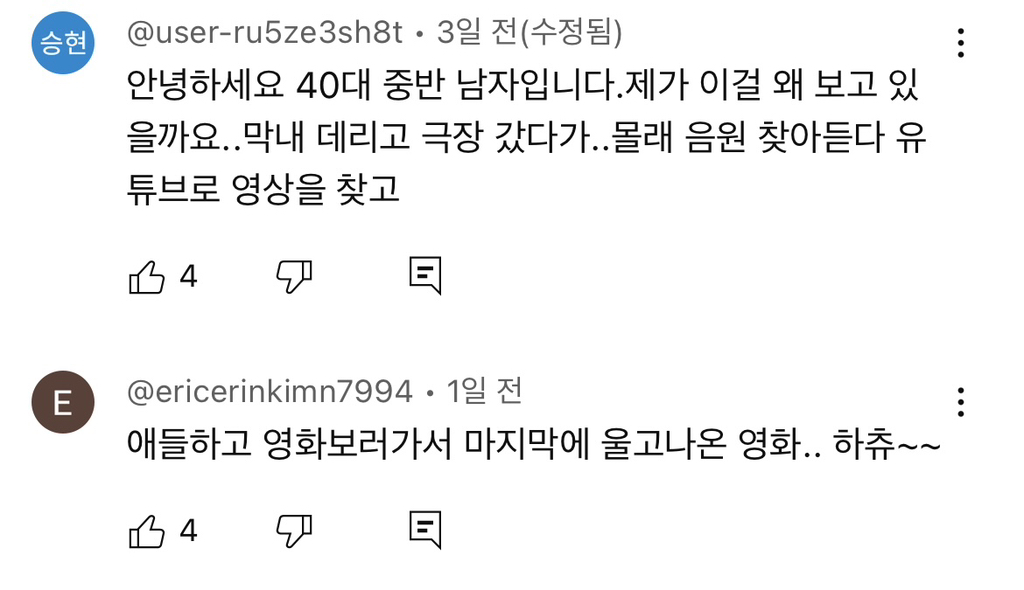The width and height of the screenshot is (1024, 590).
Task: Like the comment by @user-ru5ze3sh8t
Action: point(147,276)
